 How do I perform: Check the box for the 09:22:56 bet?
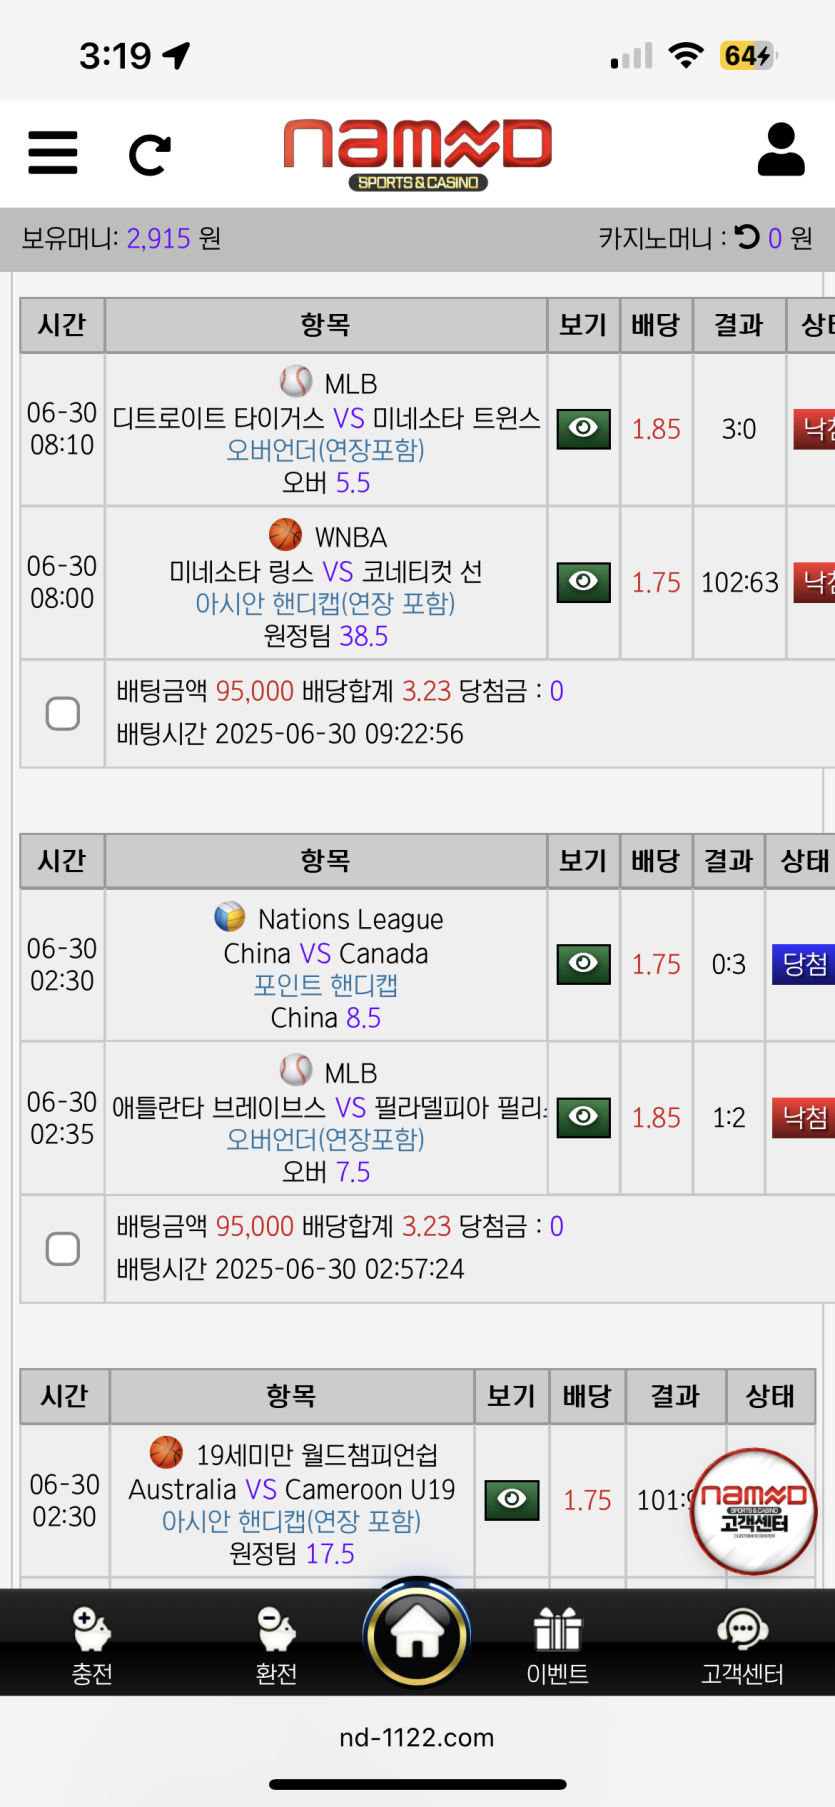[x=63, y=713]
